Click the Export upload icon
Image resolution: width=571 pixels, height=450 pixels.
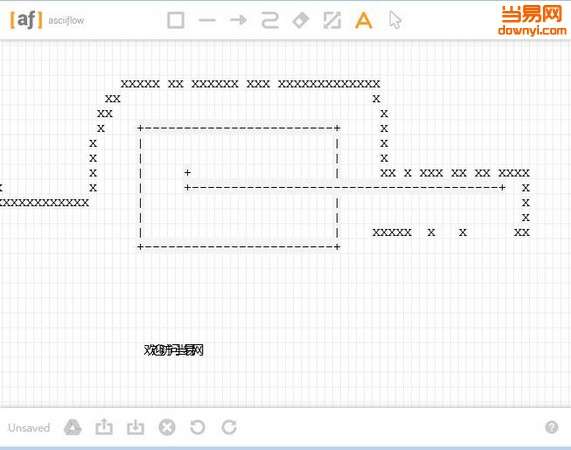[104, 427]
